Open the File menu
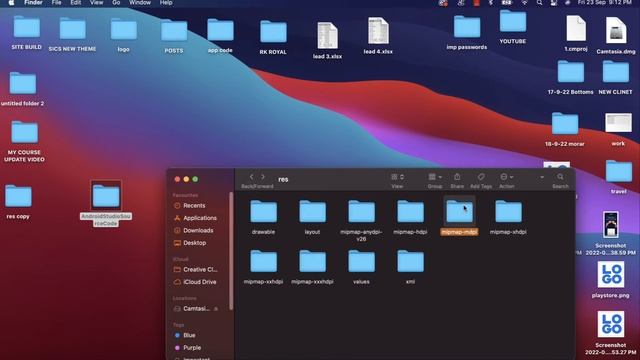The image size is (640, 360). coord(56,2)
